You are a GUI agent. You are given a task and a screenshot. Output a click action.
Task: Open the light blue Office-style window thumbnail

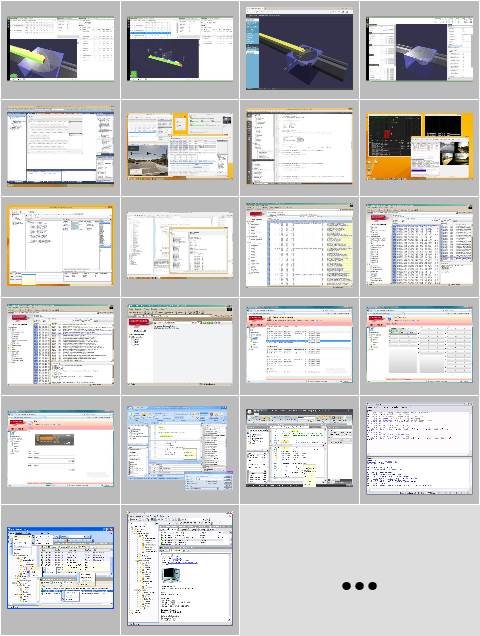(180, 448)
